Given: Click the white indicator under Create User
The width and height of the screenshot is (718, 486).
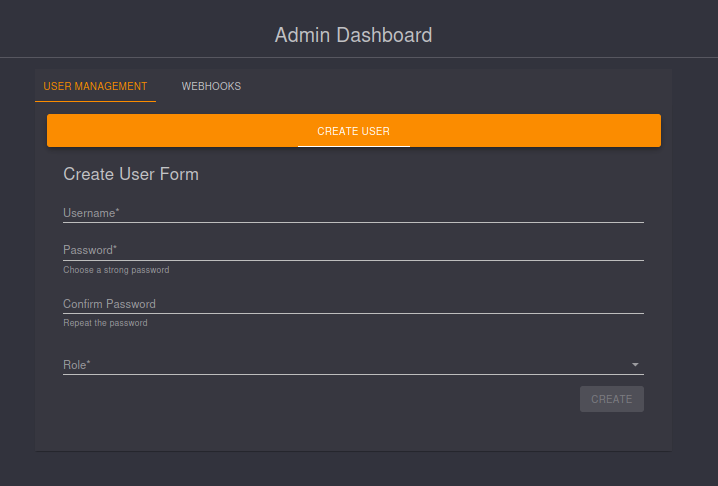Looking at the screenshot, I should pos(353,146).
